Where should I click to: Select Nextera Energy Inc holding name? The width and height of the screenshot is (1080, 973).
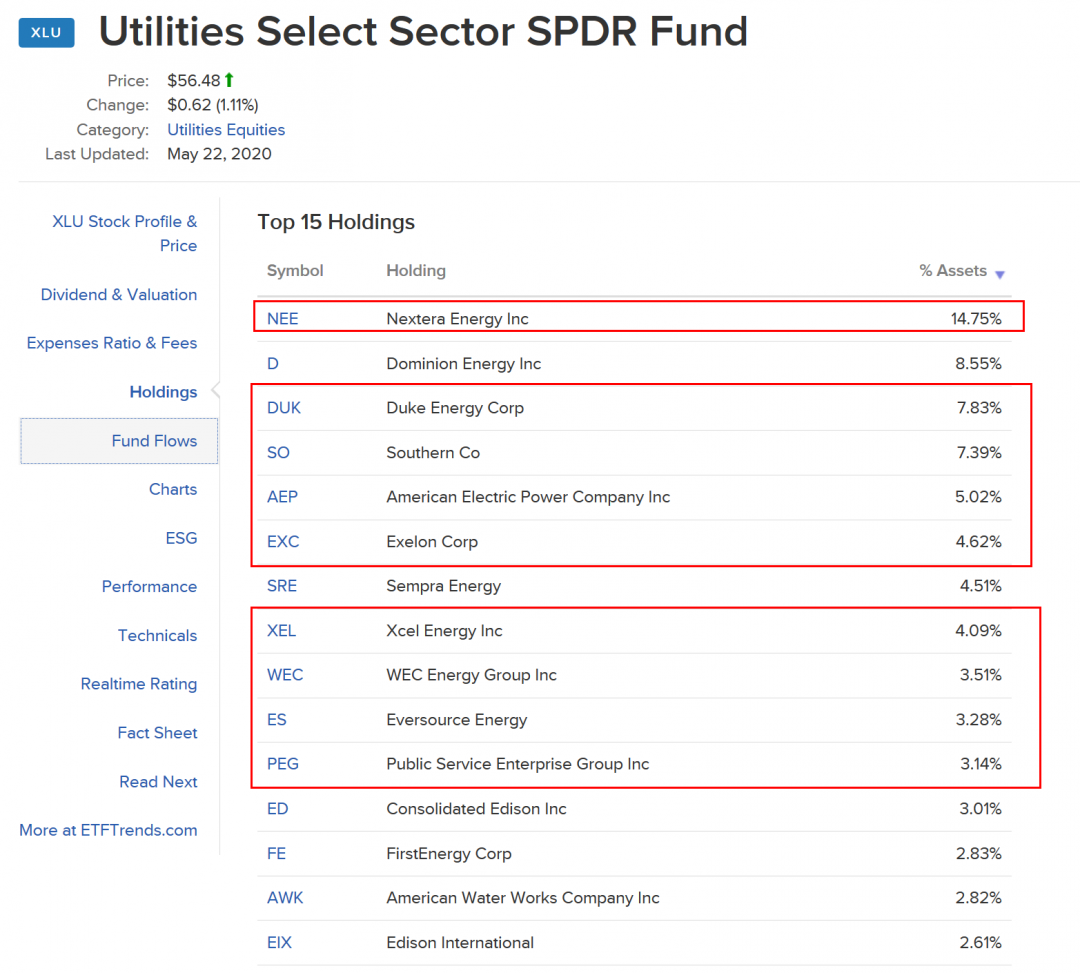coord(457,319)
